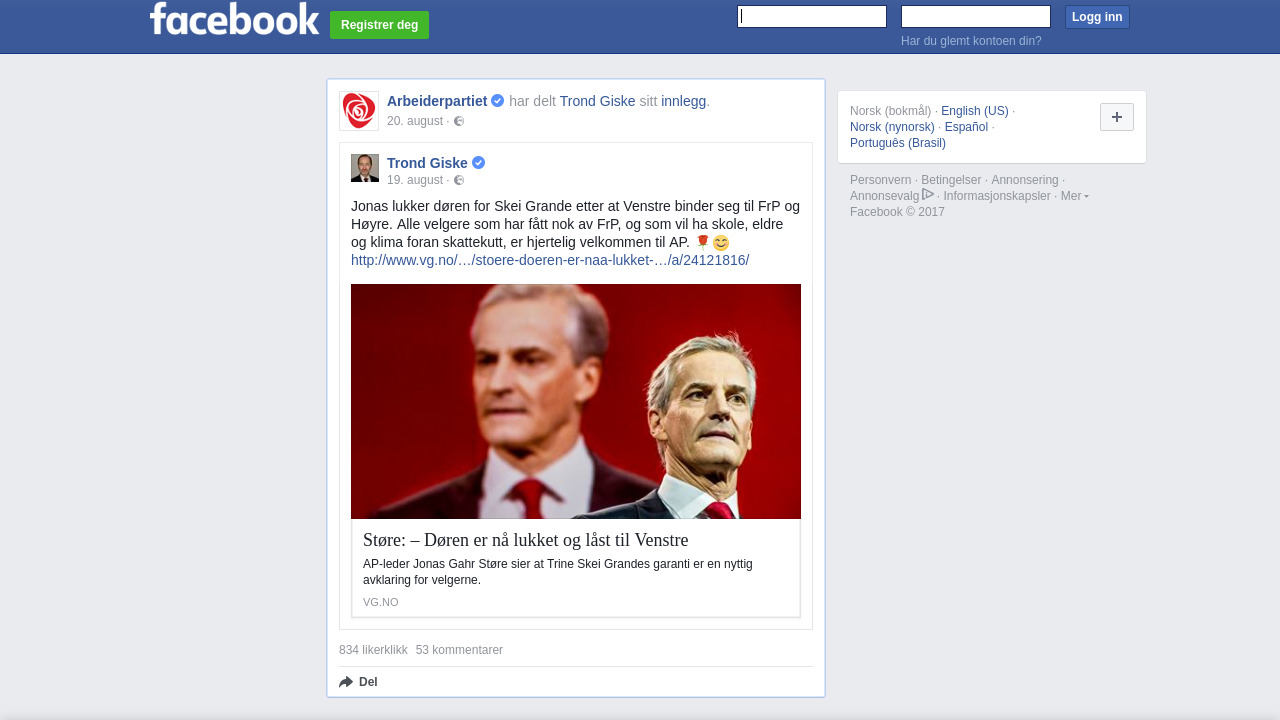
Task: Focus the password login input field
Action: [976, 16]
